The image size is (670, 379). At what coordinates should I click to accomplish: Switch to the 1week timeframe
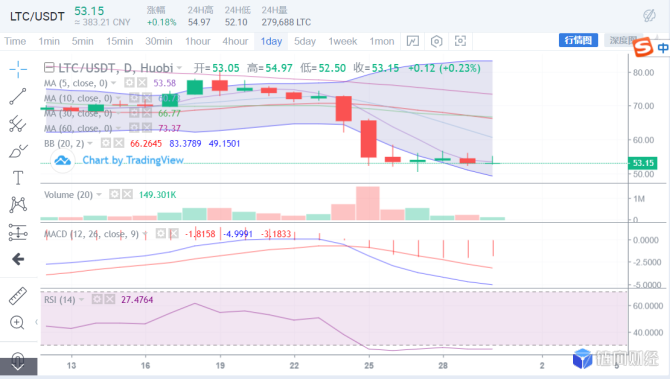coord(343,41)
